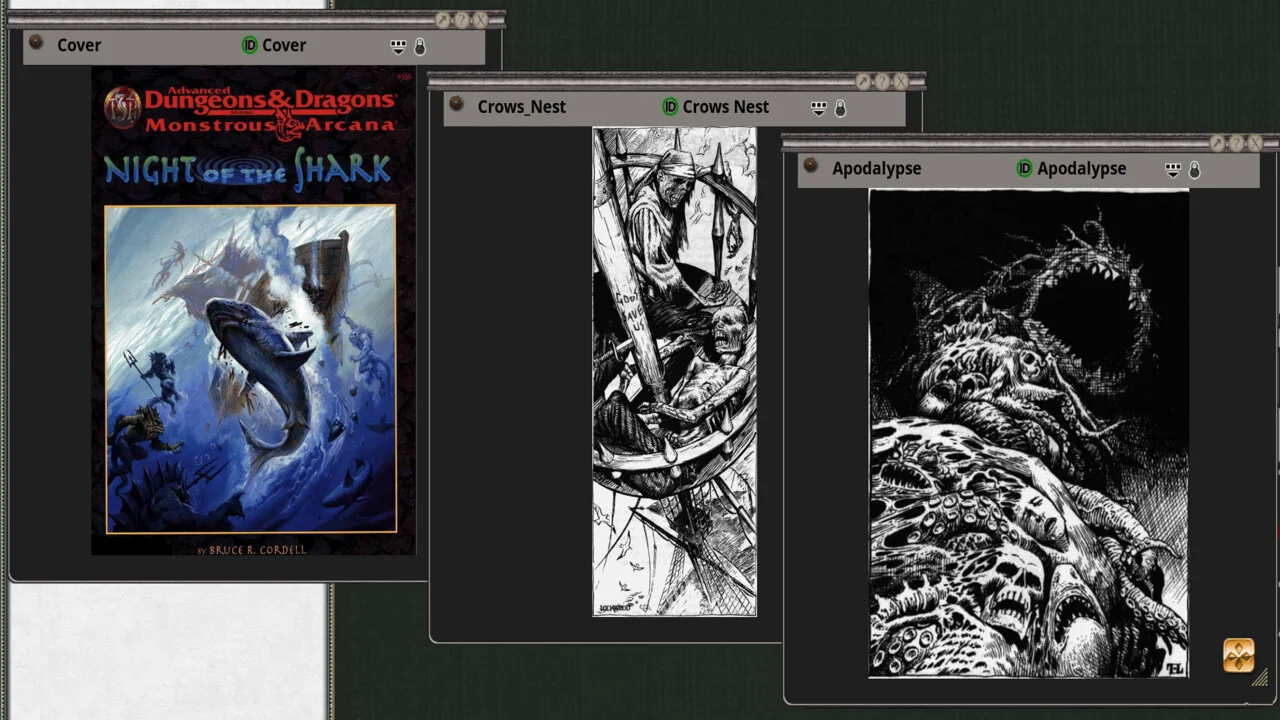Toggle the padlock on Cover image
Screen dimensions: 1280x720
420,47
